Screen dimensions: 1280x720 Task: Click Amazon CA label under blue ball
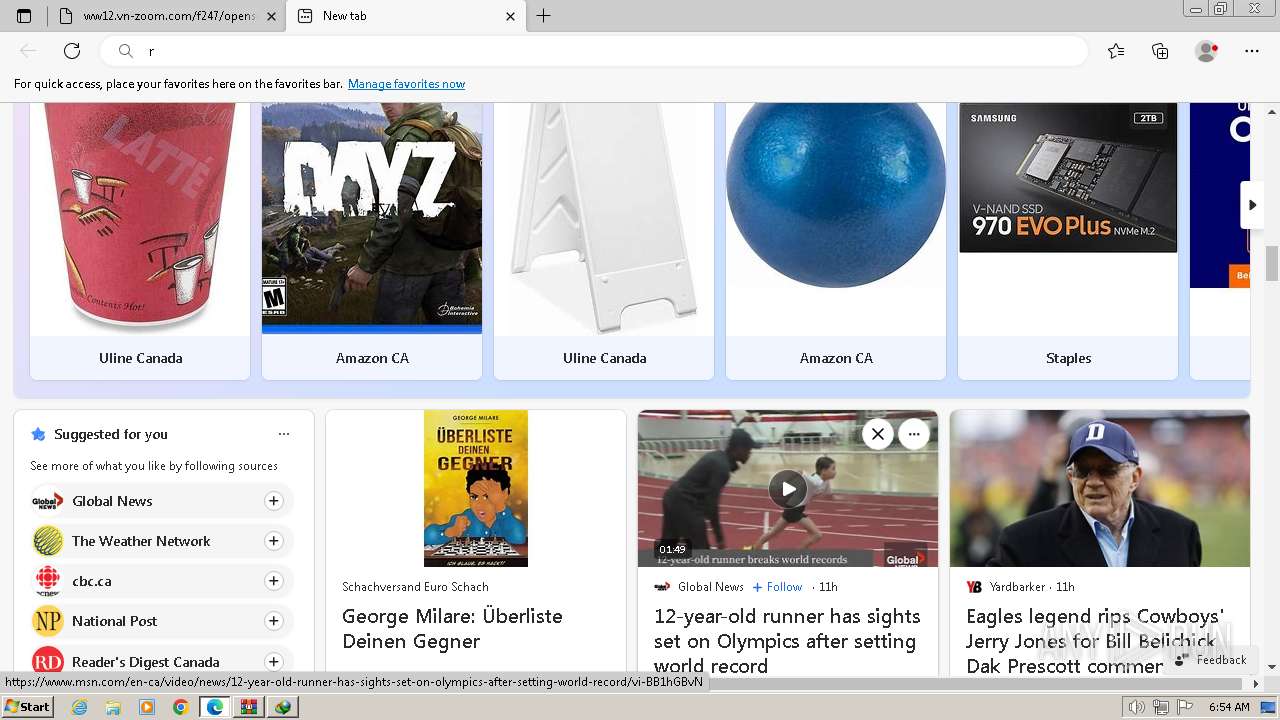click(x=836, y=358)
